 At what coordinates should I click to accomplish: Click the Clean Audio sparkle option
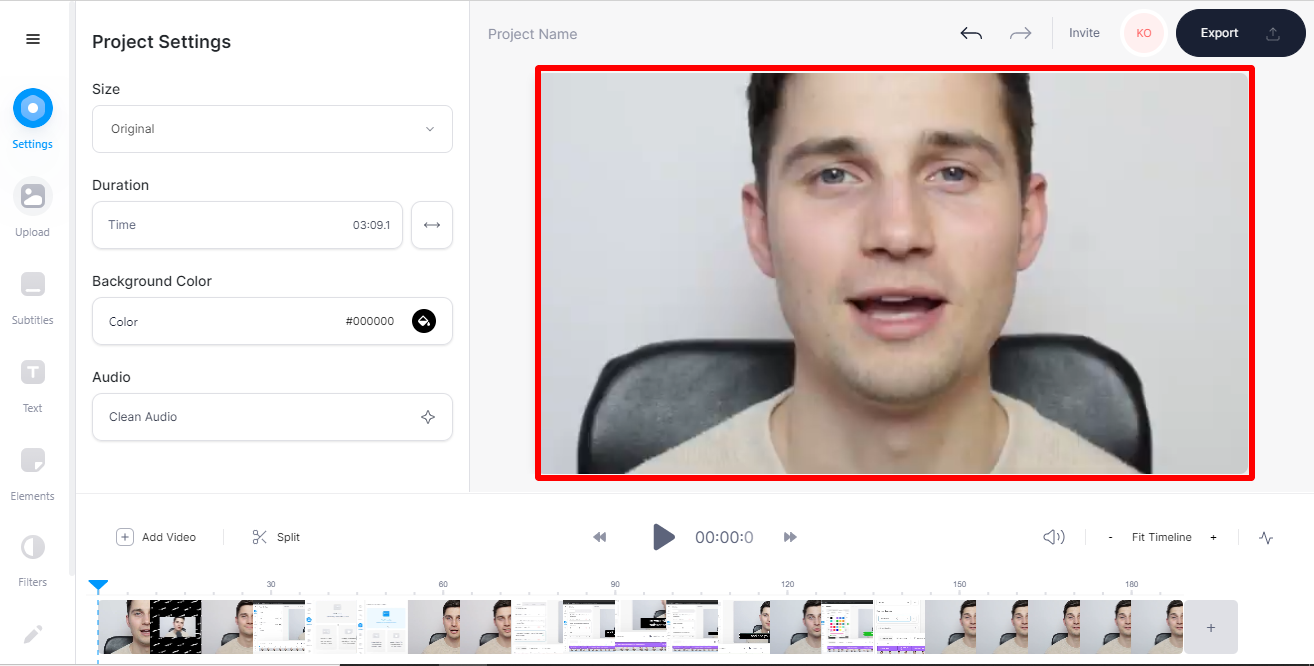point(272,417)
